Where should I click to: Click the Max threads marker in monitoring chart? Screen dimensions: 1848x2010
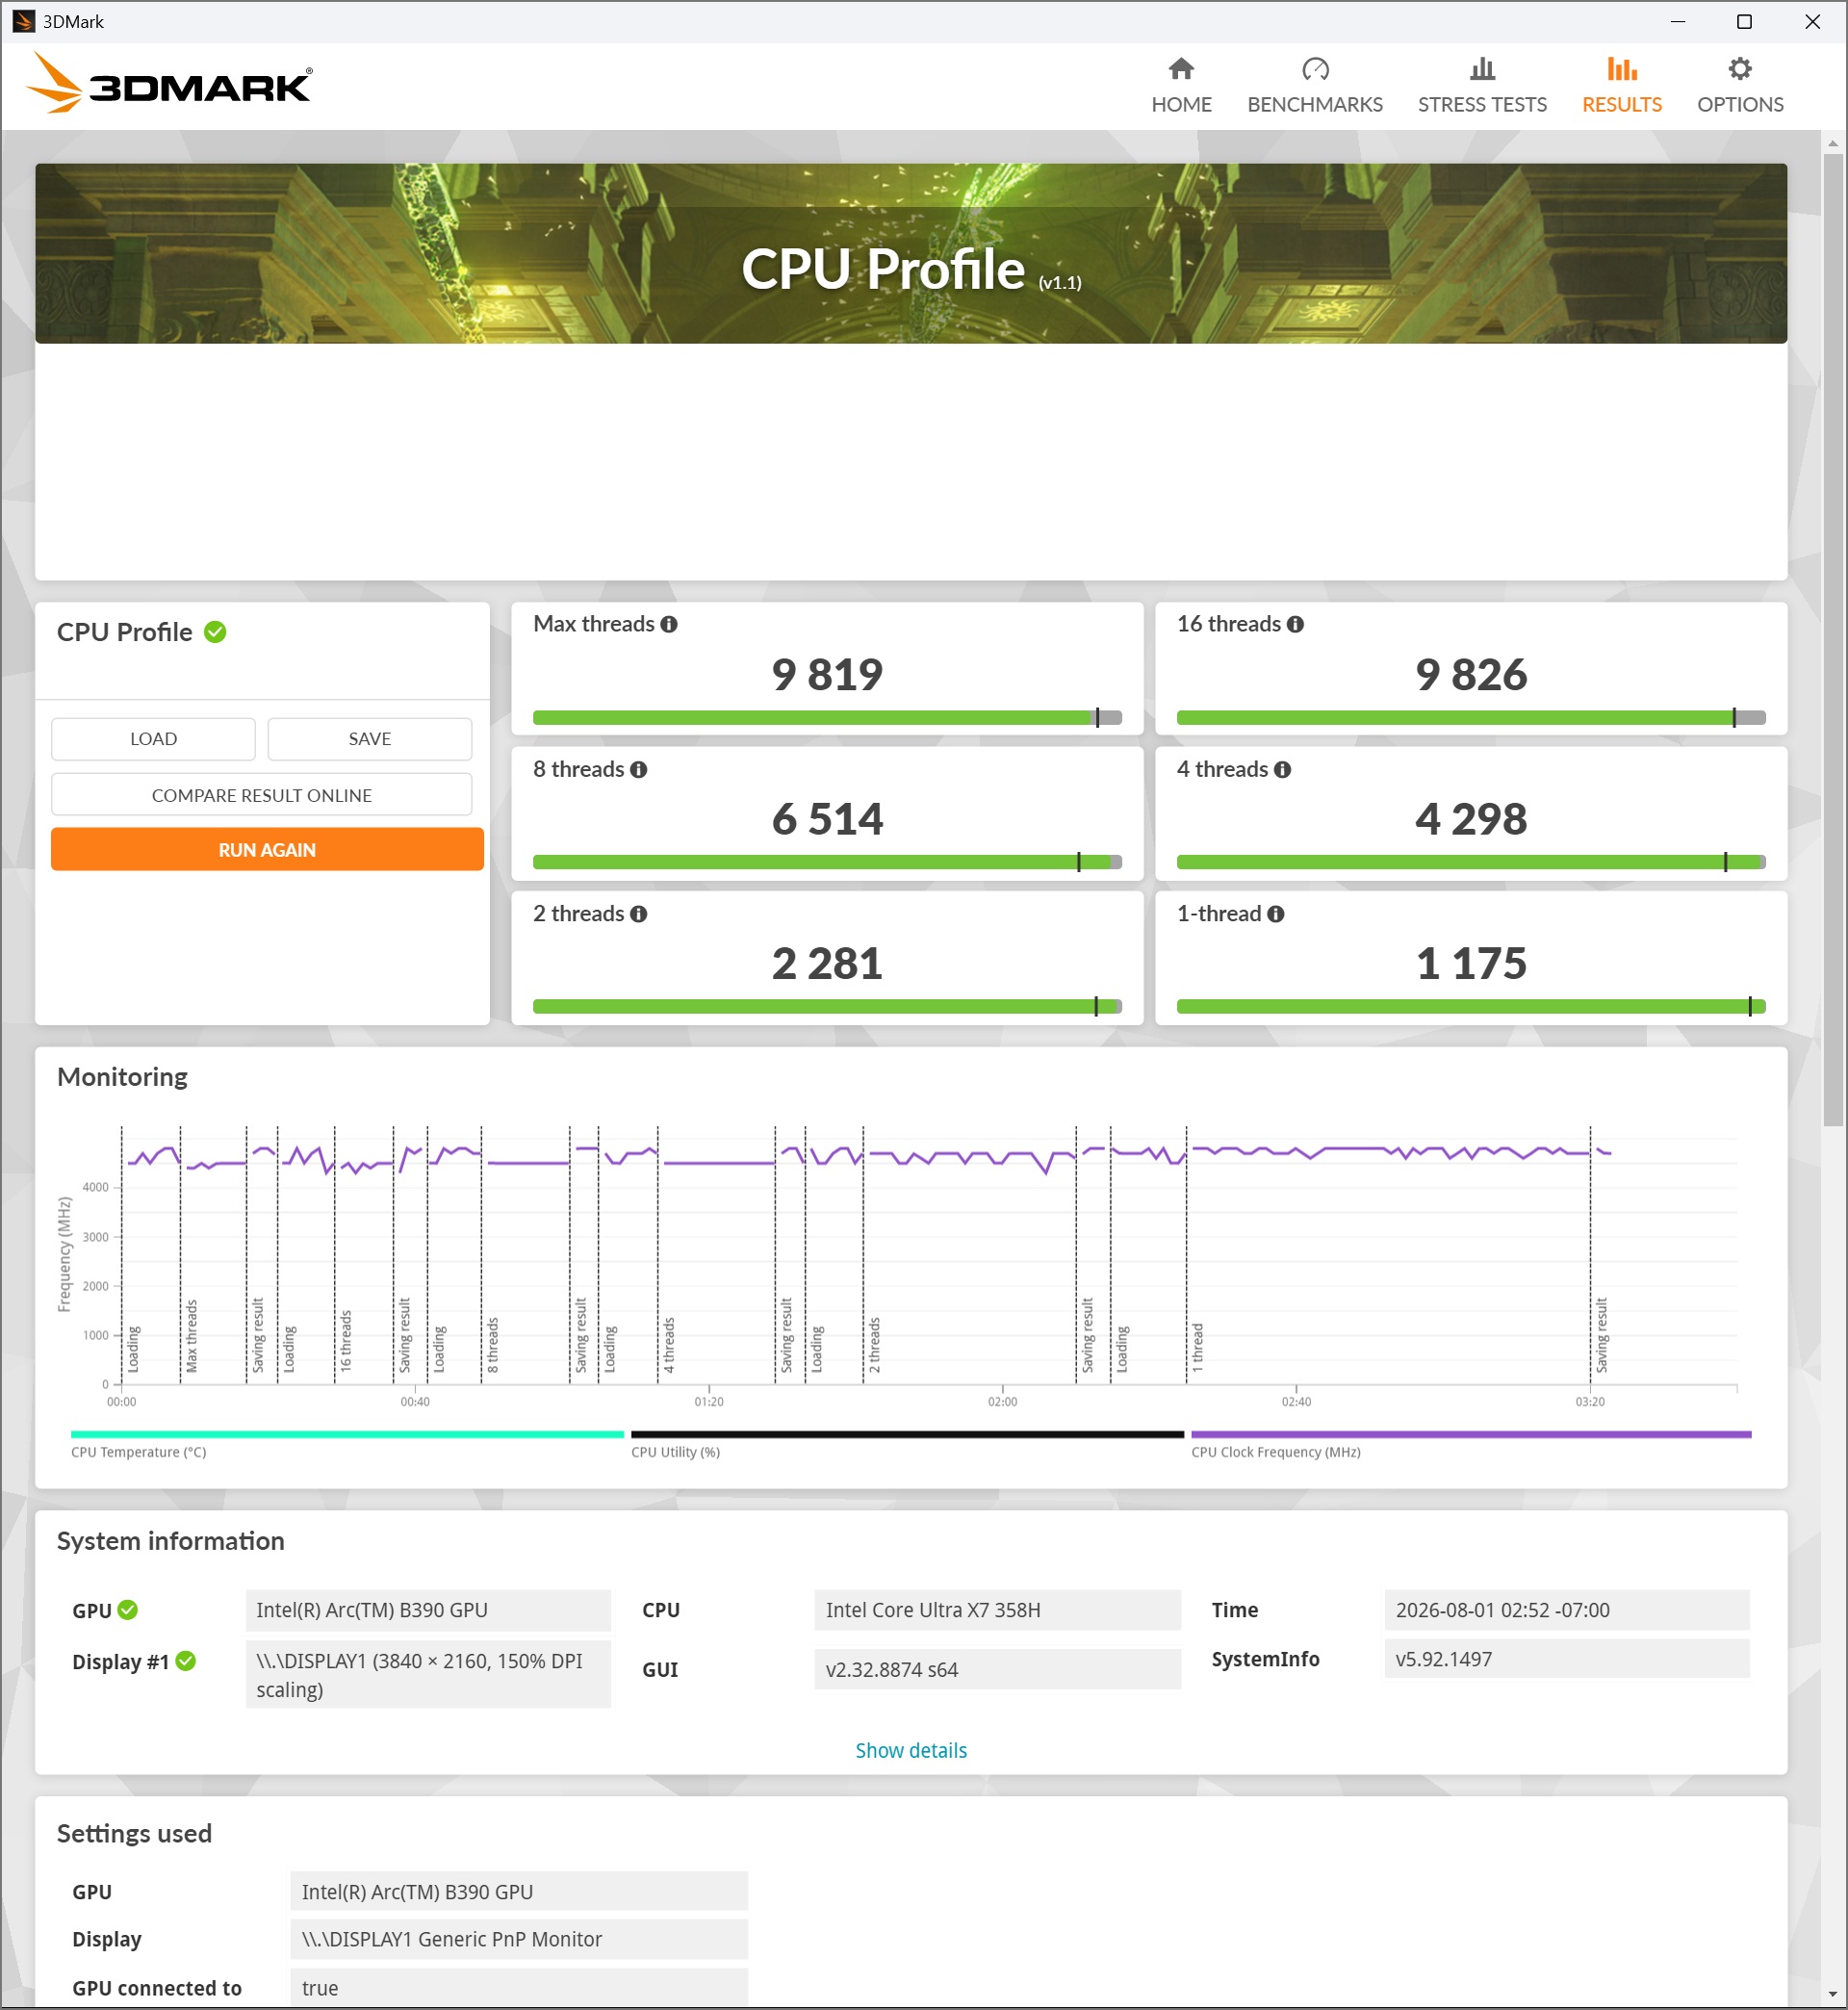(192, 1336)
